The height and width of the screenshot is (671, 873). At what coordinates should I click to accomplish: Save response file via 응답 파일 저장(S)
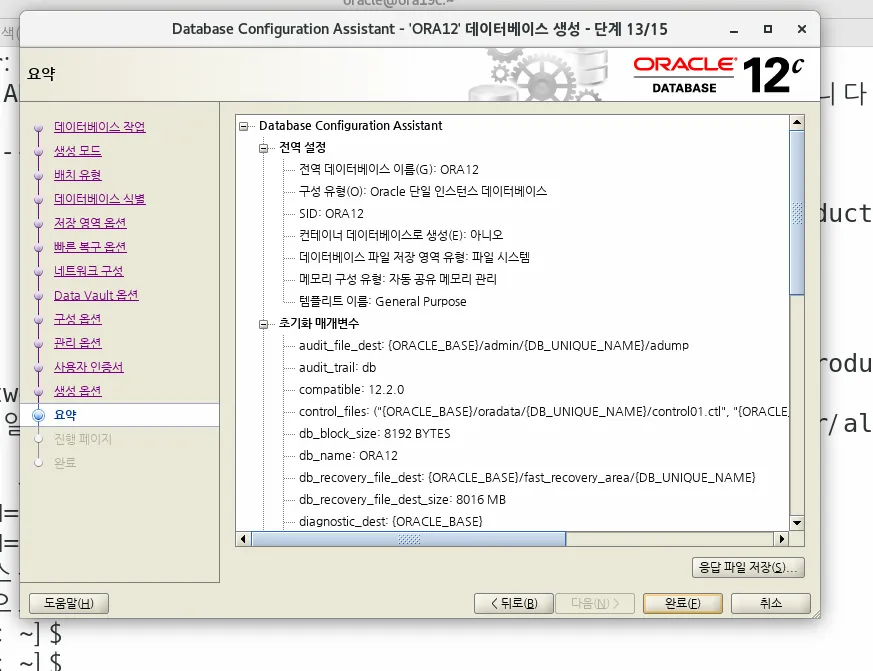pos(748,567)
